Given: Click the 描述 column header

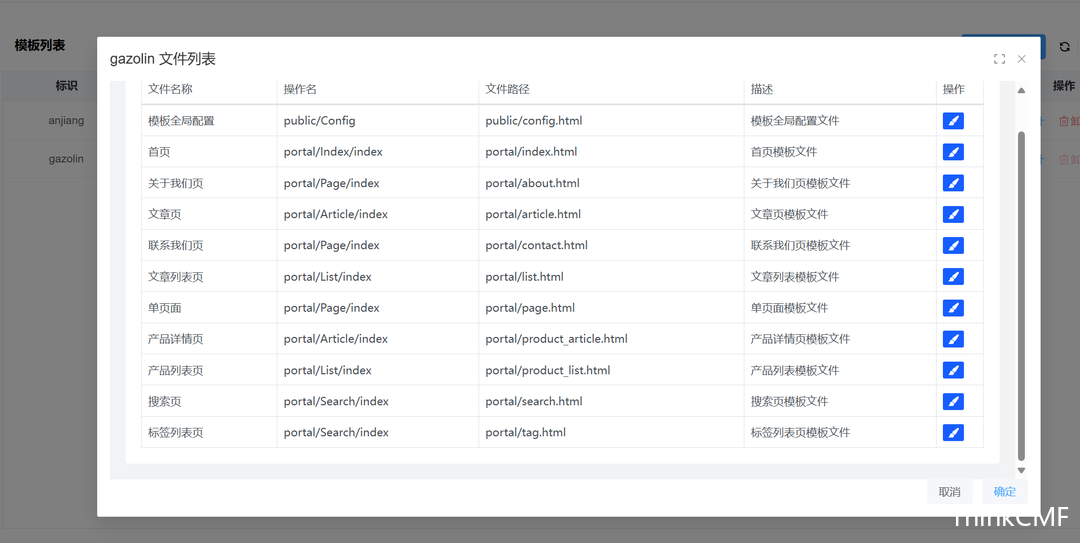Looking at the screenshot, I should pos(762,89).
